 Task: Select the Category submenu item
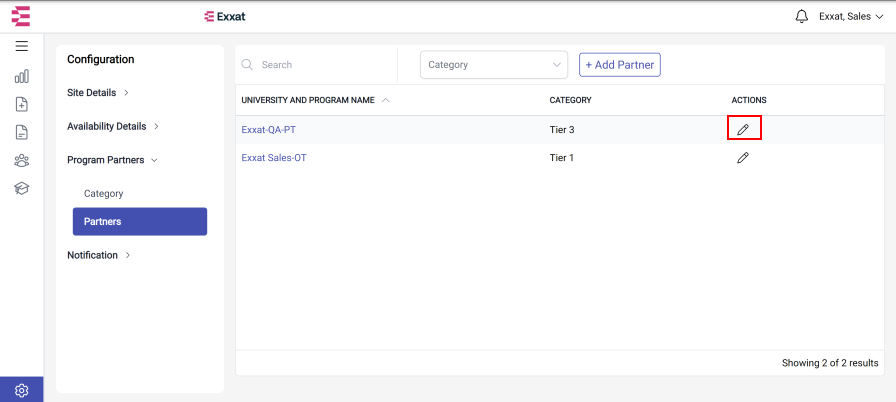coord(103,194)
